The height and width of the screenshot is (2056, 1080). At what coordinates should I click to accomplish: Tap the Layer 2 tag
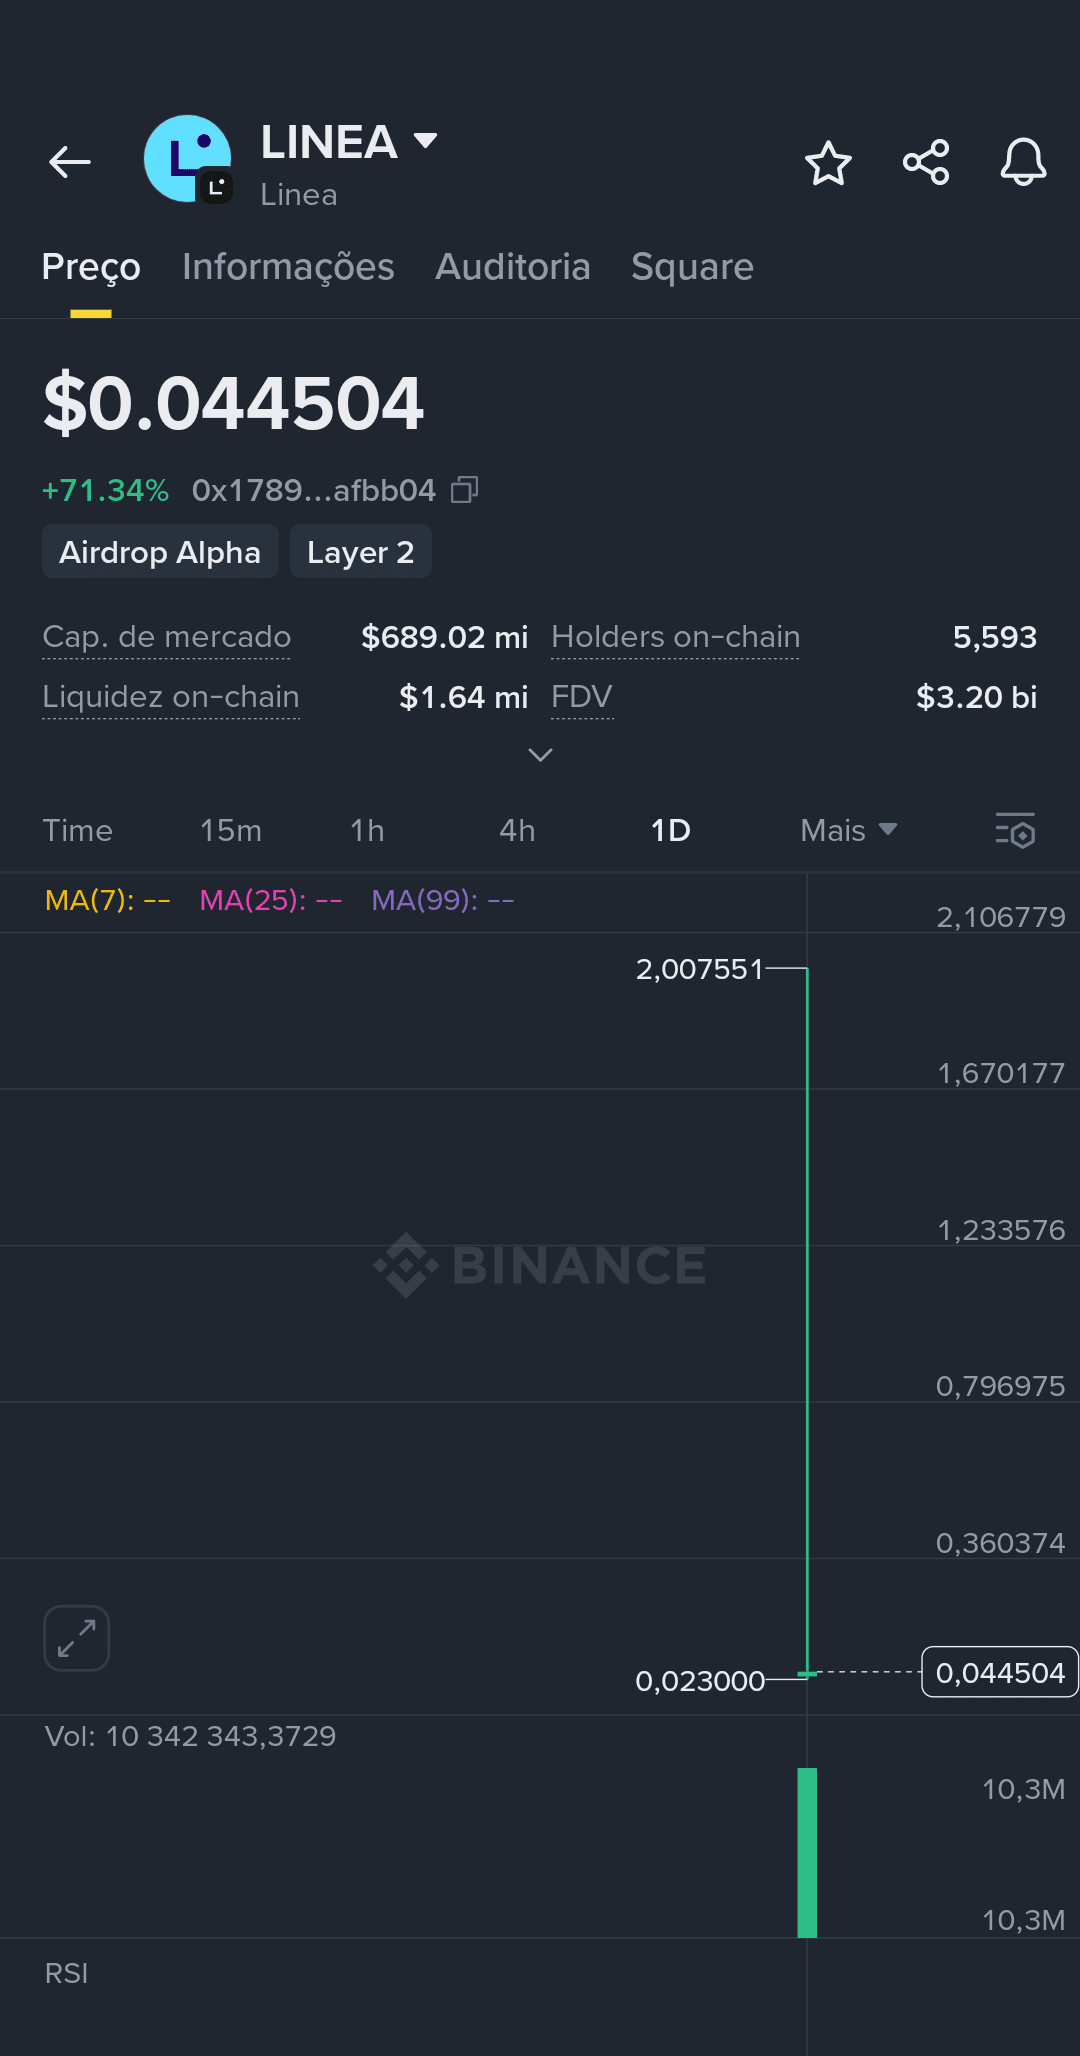coord(361,552)
